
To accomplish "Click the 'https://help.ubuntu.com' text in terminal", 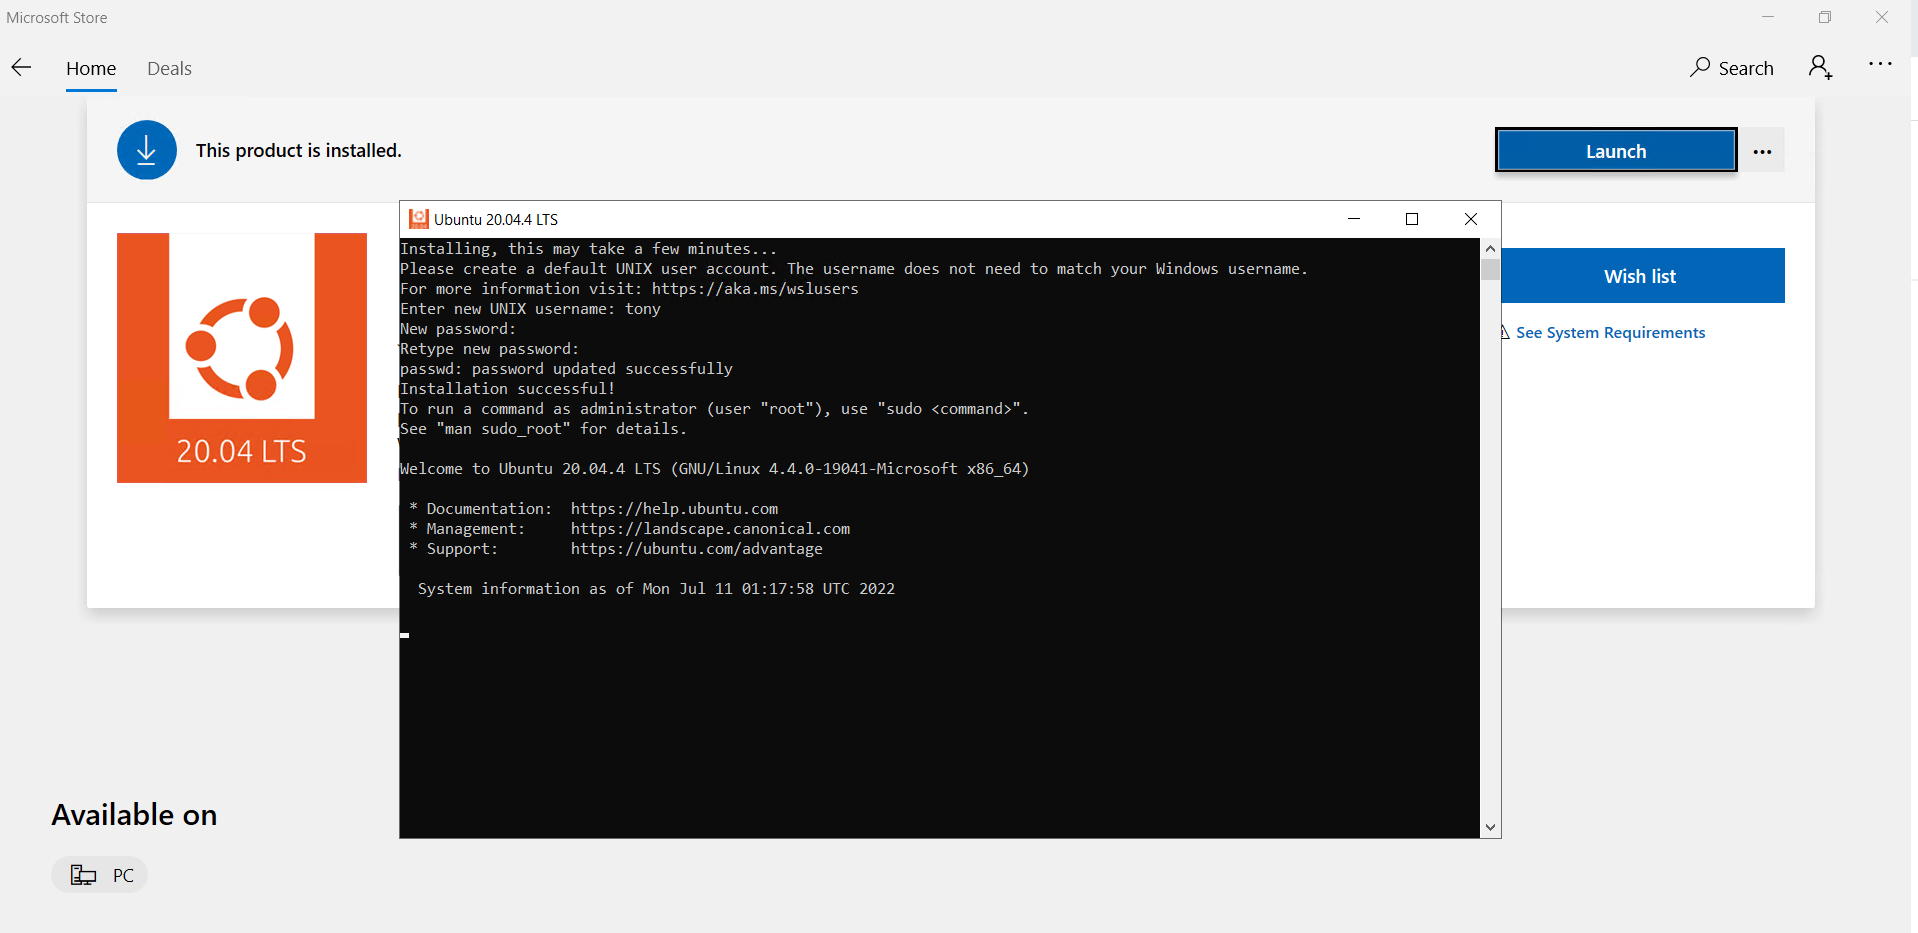I will click(674, 509).
